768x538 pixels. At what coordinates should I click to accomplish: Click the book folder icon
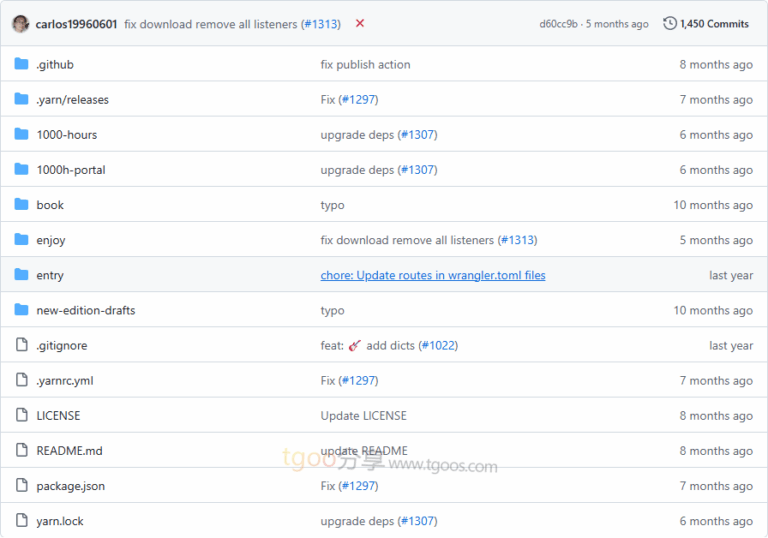click(22, 205)
